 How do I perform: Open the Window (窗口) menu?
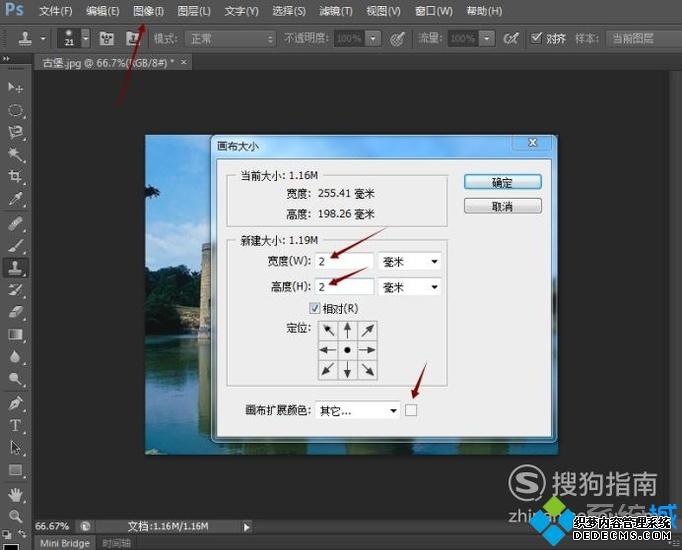tap(434, 11)
